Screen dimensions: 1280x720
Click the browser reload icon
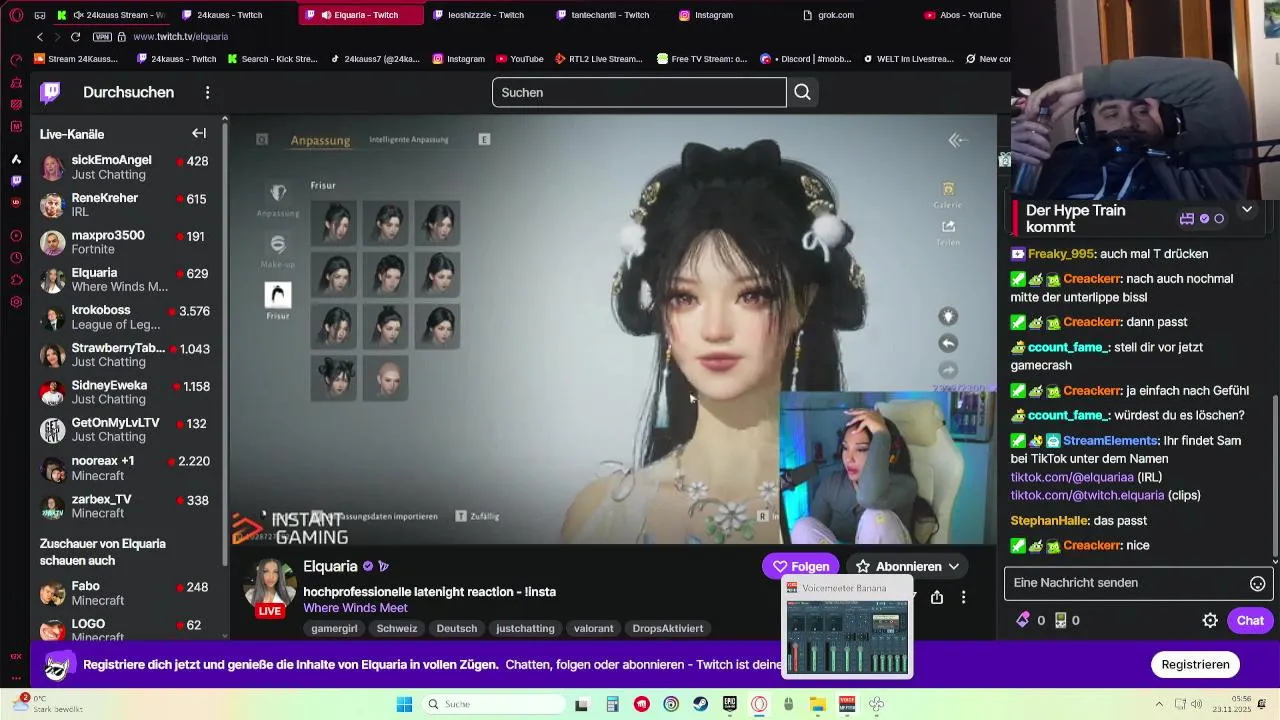click(x=75, y=37)
